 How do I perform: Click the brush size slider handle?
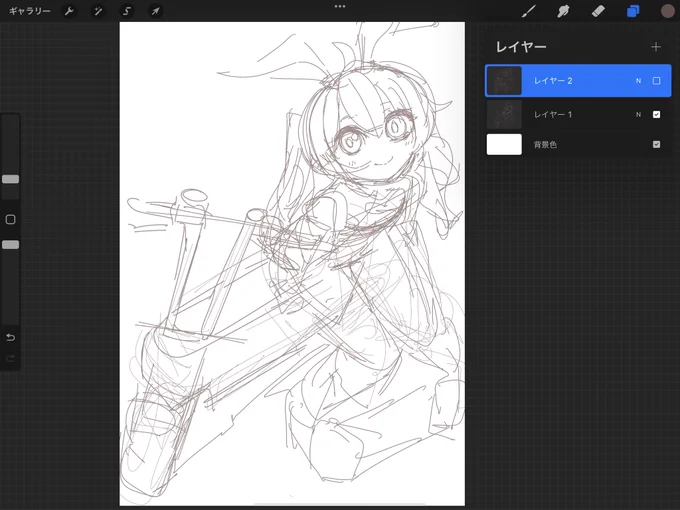tap(10, 179)
